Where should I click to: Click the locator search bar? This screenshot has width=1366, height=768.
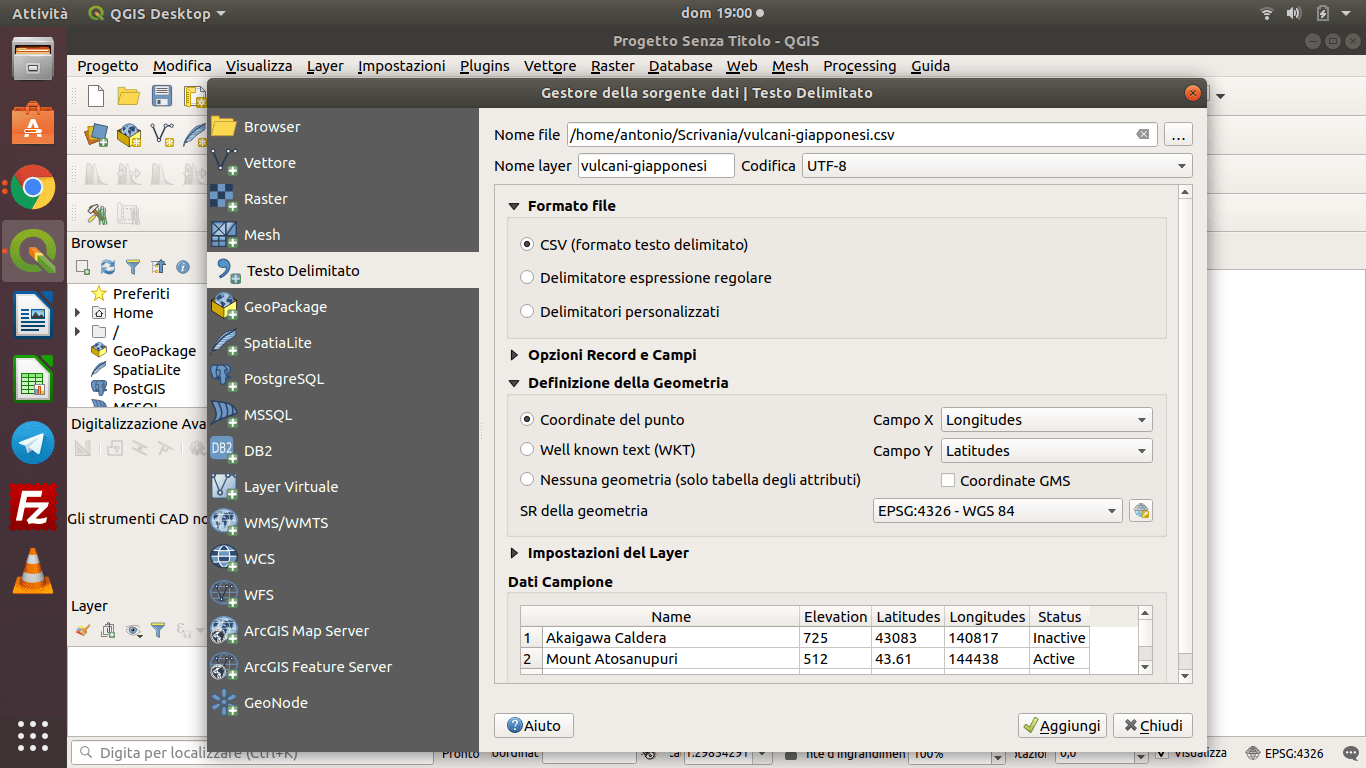(x=253, y=753)
